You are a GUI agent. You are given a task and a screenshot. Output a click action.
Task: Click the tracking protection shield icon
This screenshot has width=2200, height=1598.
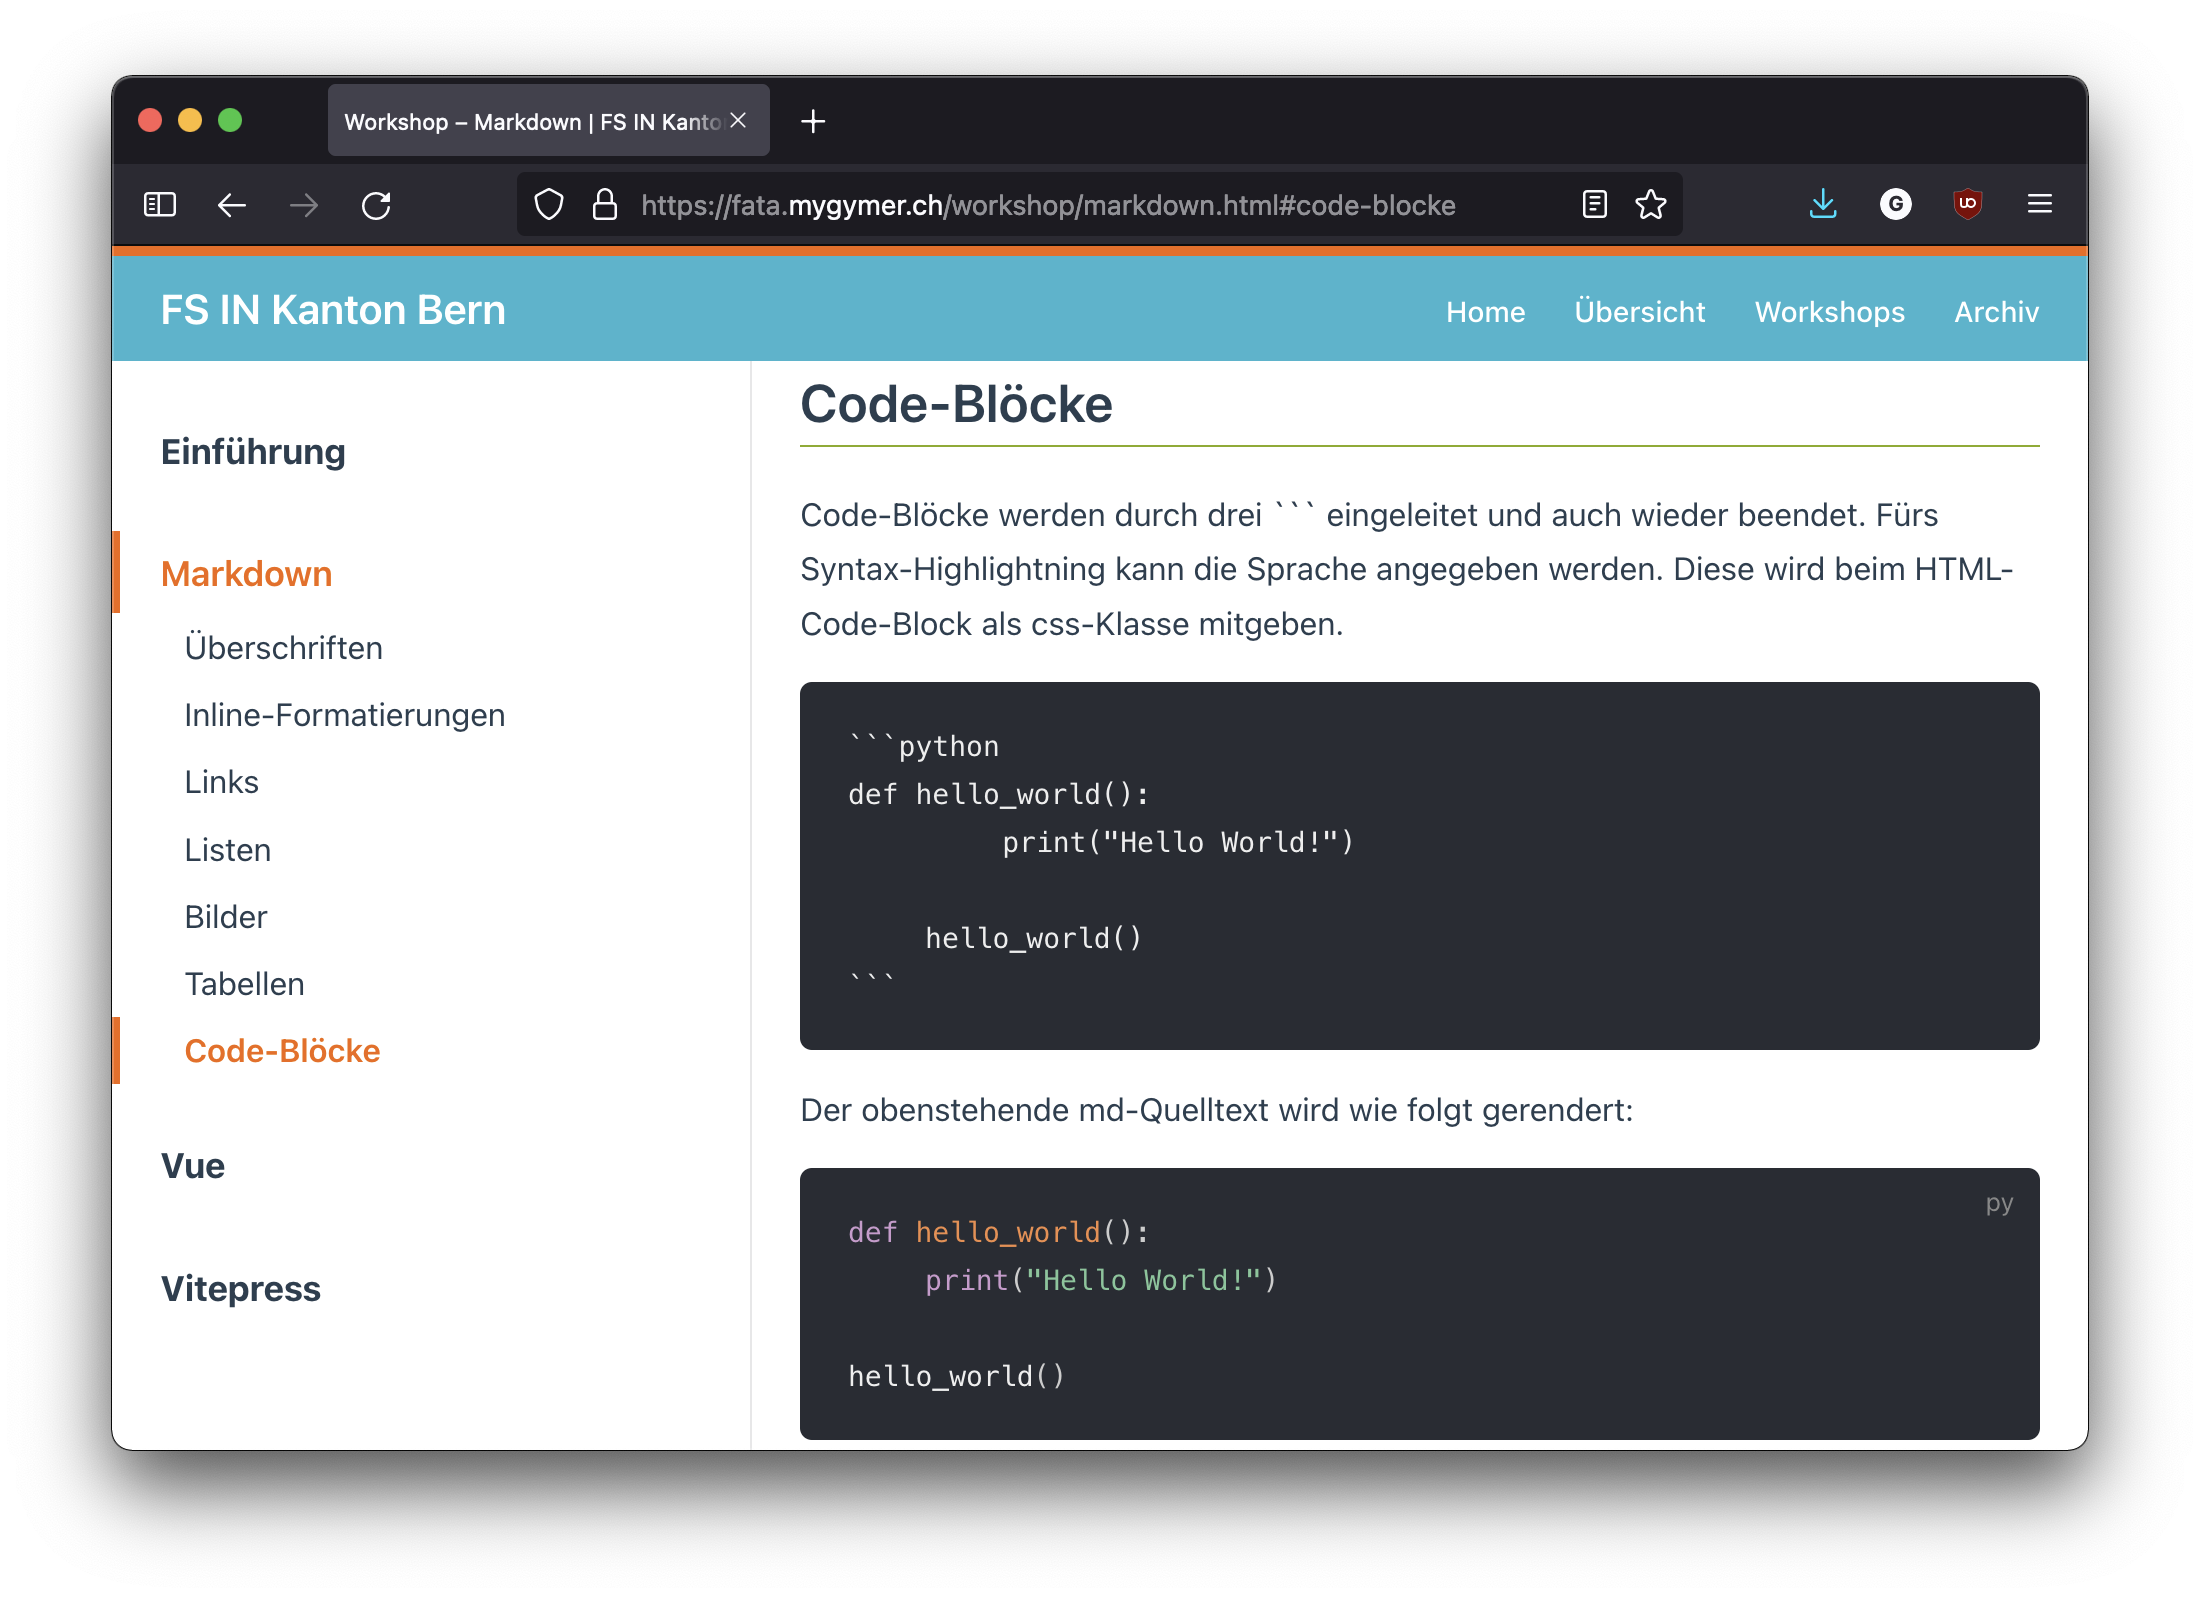pos(549,205)
